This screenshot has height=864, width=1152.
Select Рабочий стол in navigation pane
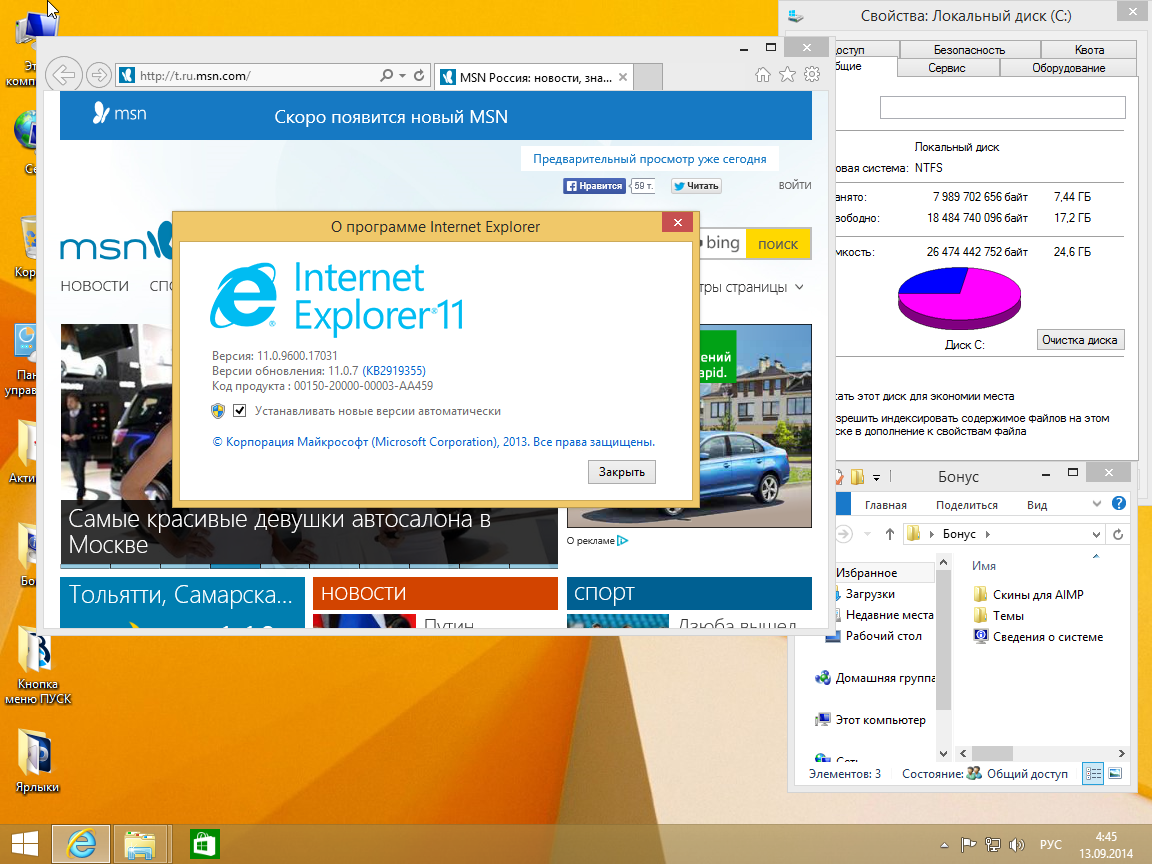(883, 636)
